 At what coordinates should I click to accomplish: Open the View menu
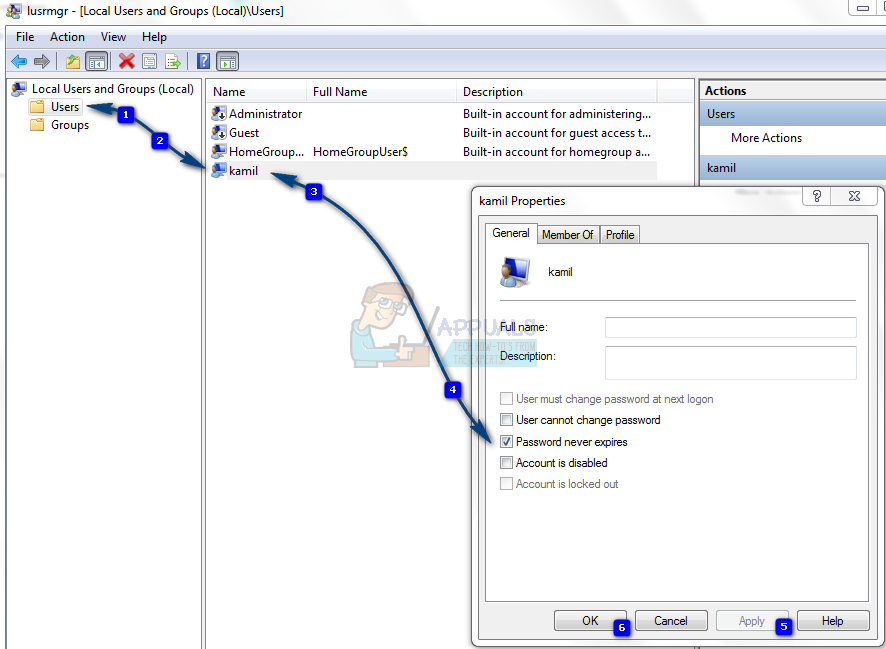click(113, 37)
